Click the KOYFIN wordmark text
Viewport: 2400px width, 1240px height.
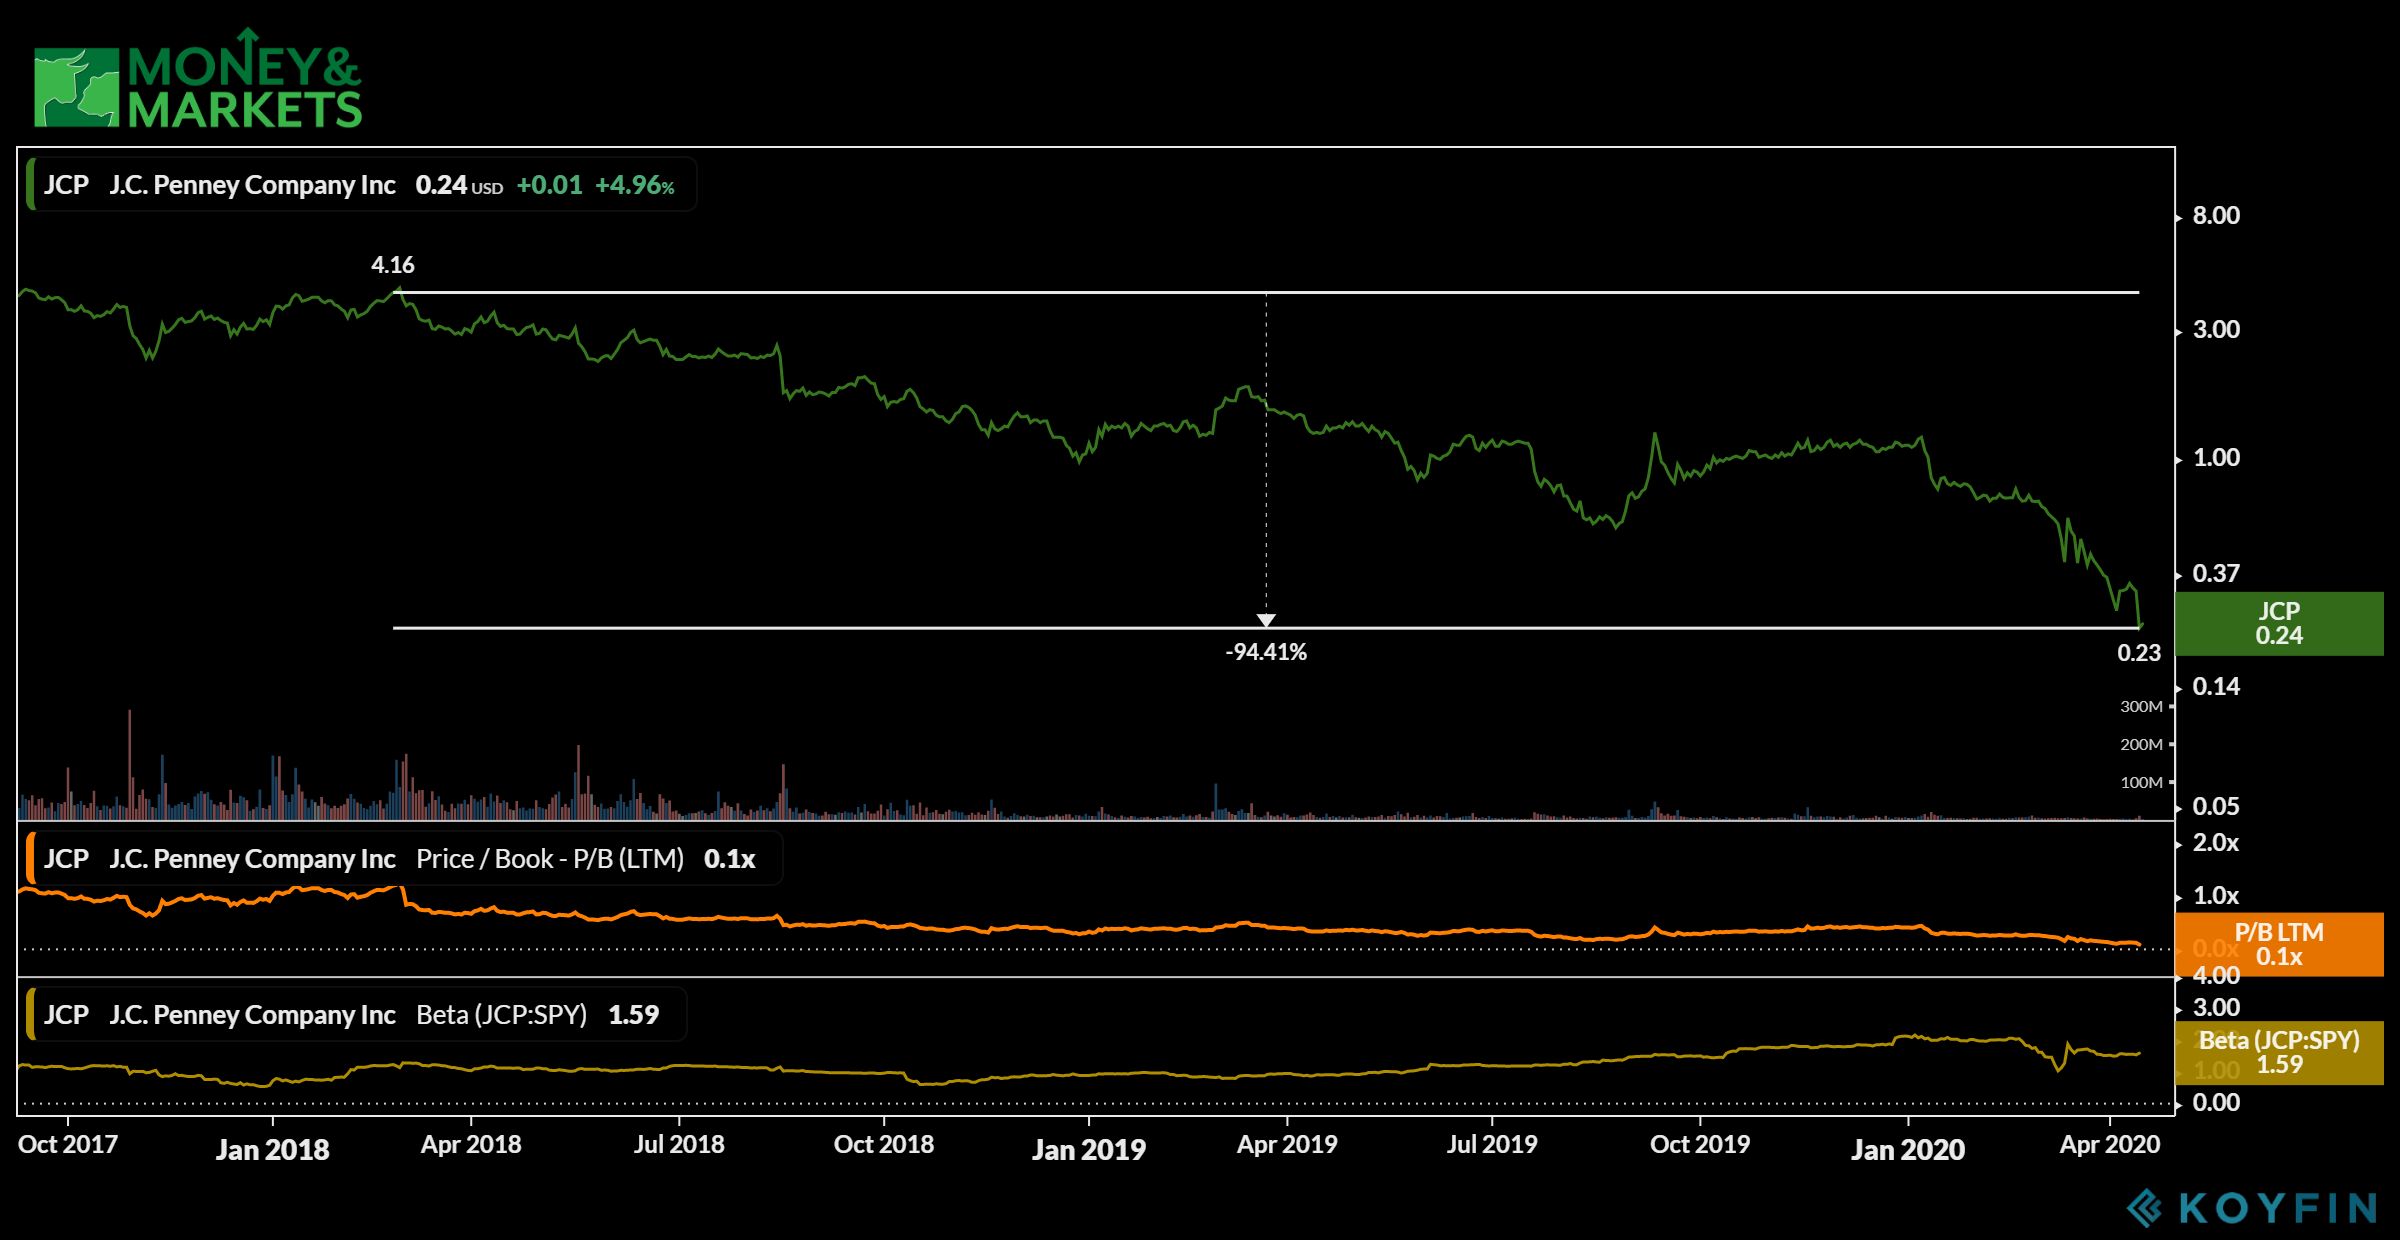click(2278, 1208)
